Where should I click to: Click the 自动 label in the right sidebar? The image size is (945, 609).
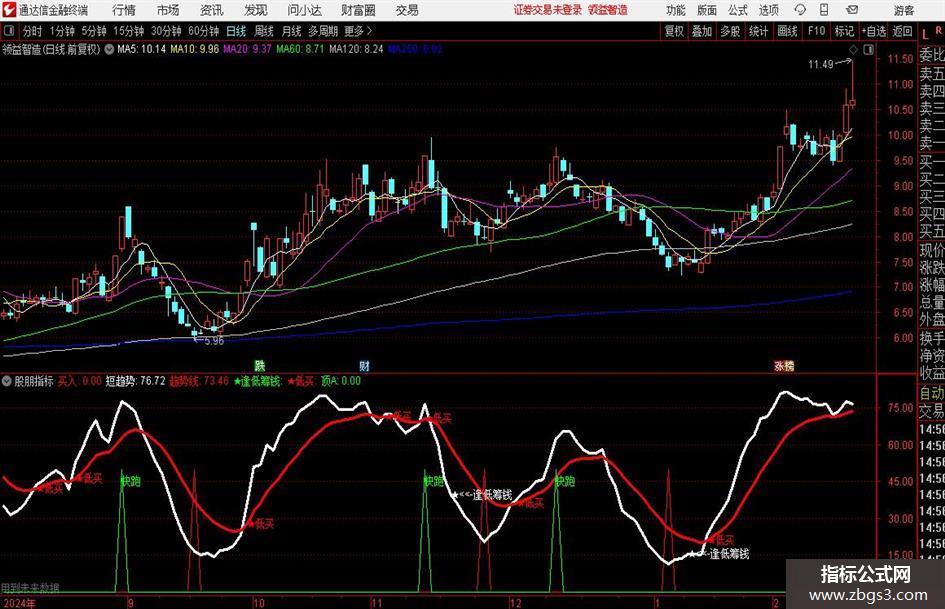point(932,393)
